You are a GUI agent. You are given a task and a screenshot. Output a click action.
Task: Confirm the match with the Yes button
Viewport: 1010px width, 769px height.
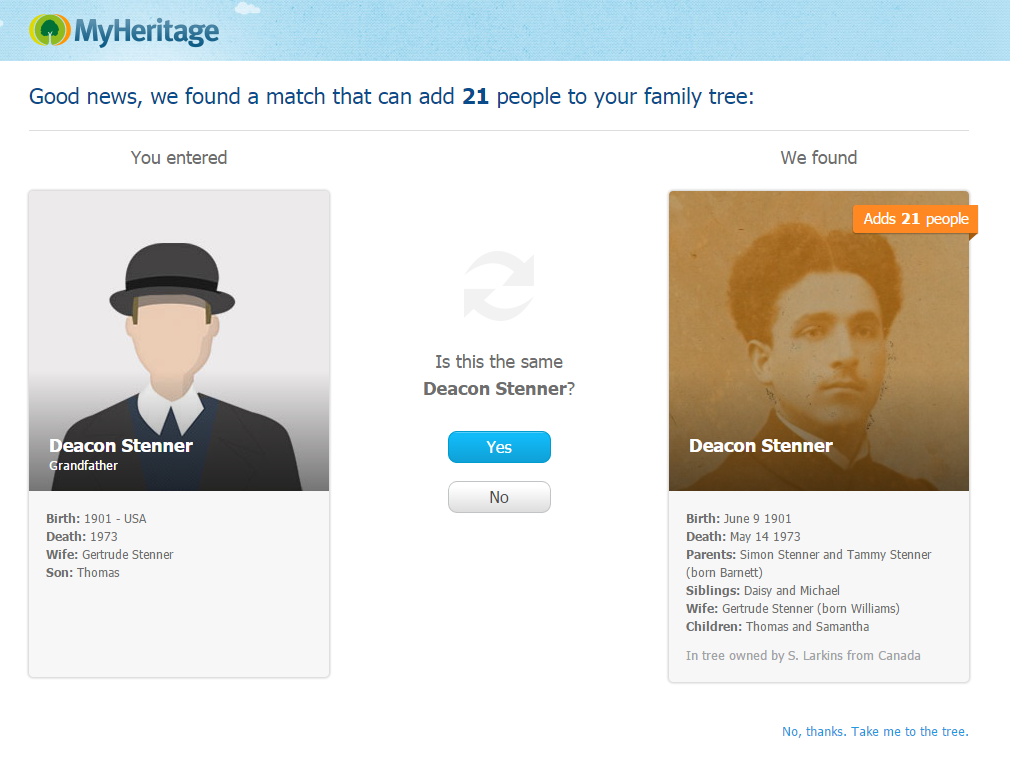tap(499, 447)
